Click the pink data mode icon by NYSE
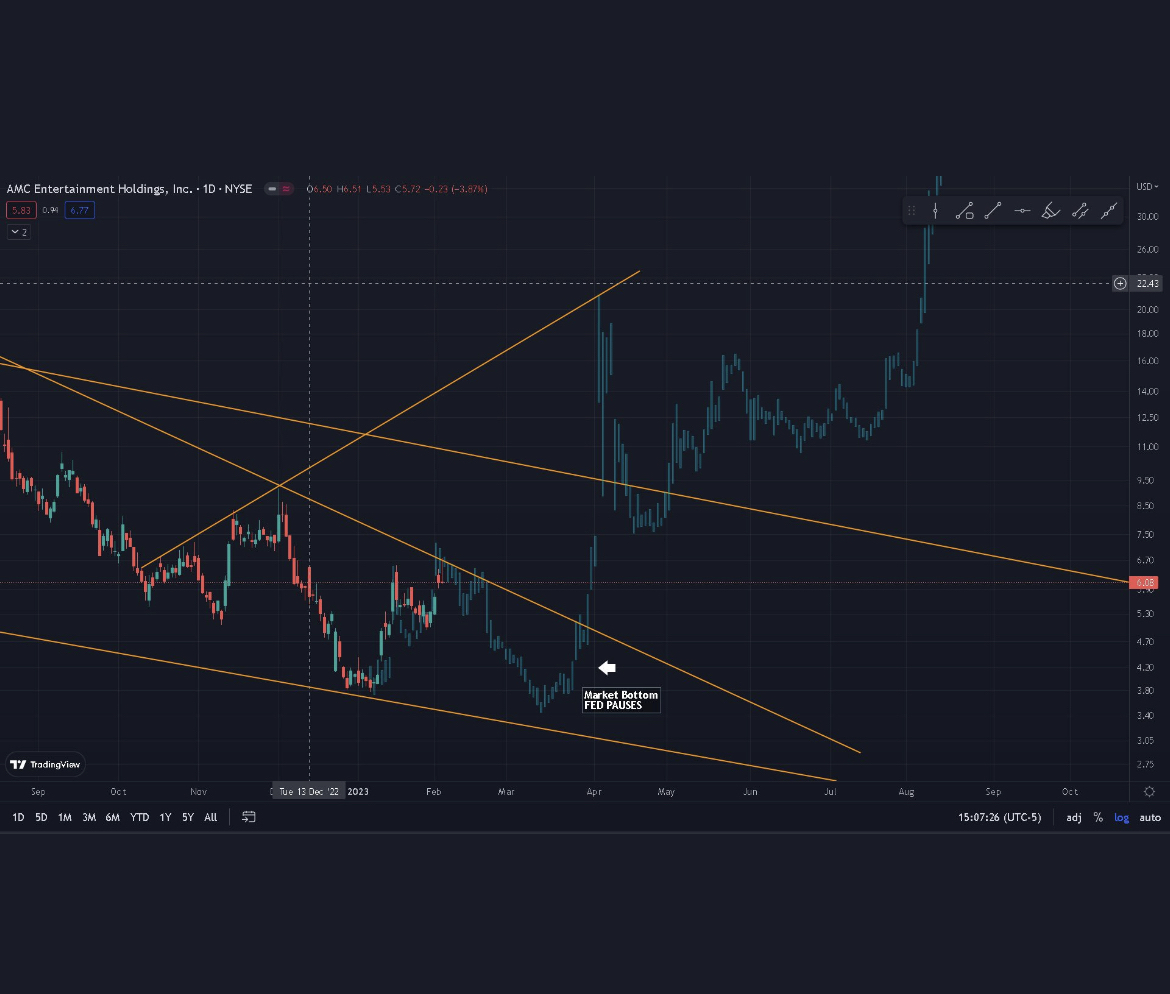The image size is (1170, 994). (286, 189)
